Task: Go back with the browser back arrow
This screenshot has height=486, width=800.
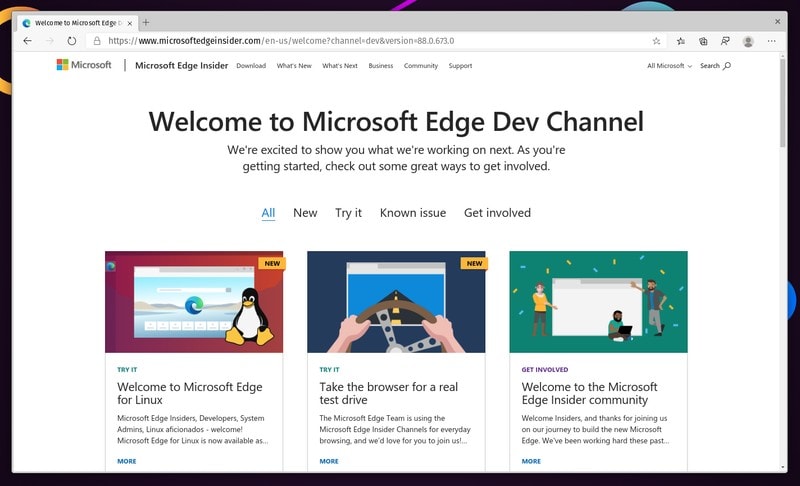Action: tap(28, 41)
